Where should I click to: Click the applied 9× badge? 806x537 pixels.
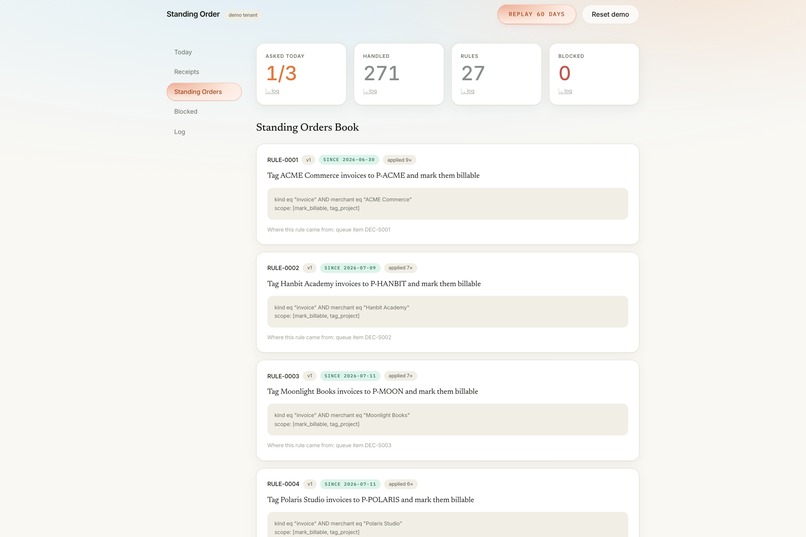coord(399,160)
